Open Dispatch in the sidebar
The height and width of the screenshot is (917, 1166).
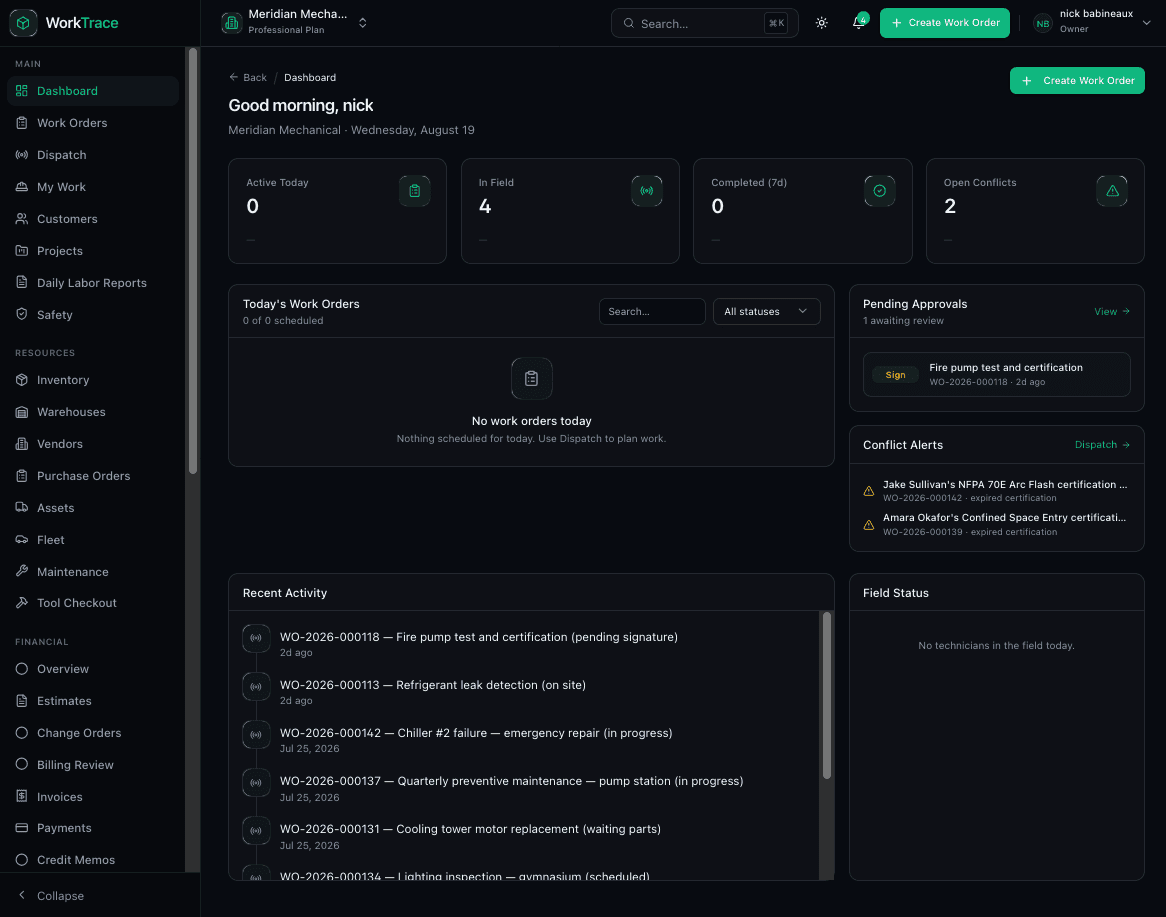click(93, 155)
